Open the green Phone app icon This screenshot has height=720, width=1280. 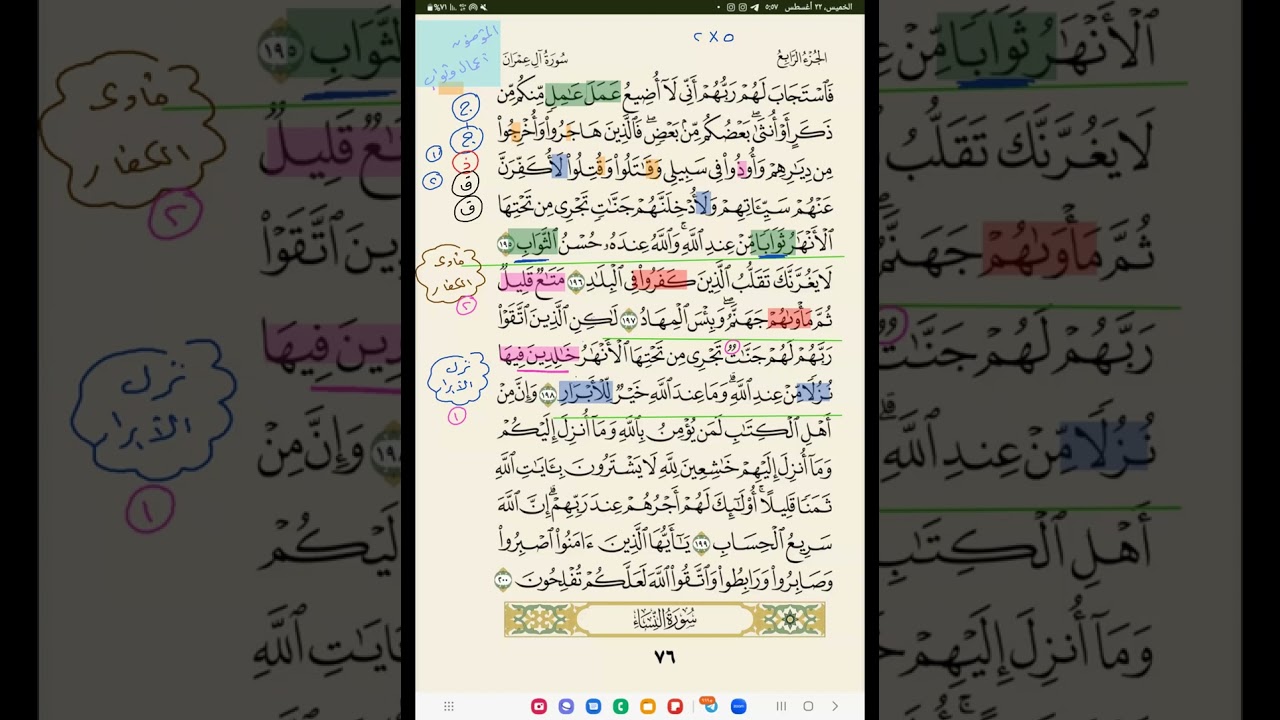coord(620,706)
